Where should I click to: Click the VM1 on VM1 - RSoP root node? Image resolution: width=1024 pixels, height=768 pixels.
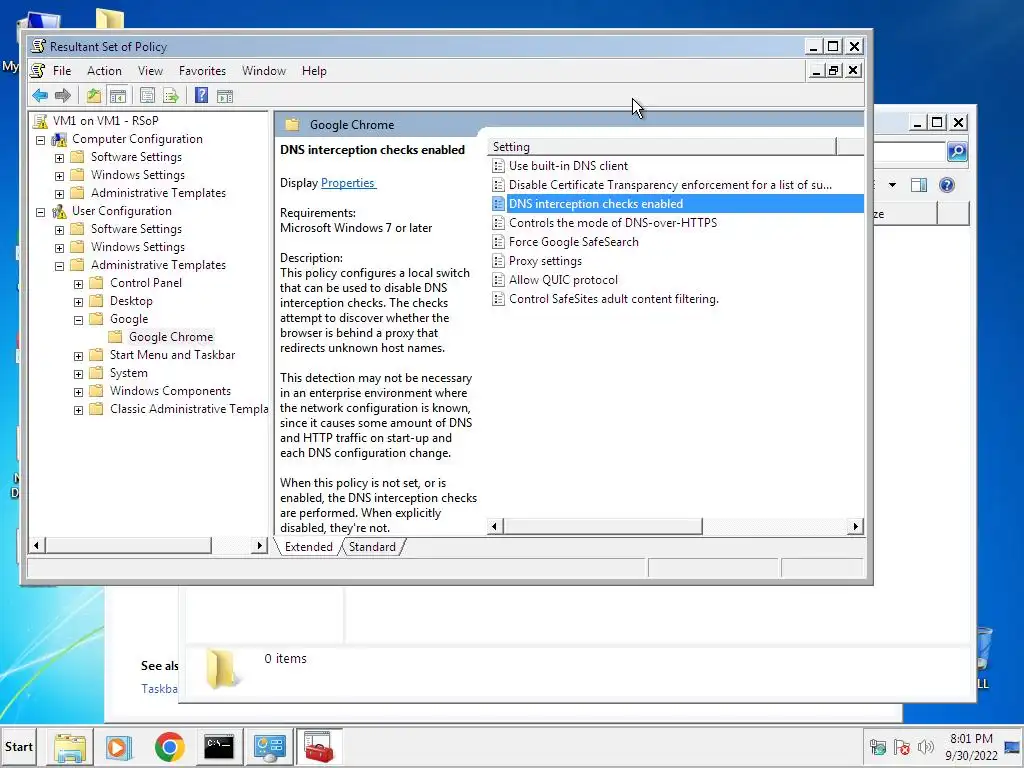coord(105,121)
